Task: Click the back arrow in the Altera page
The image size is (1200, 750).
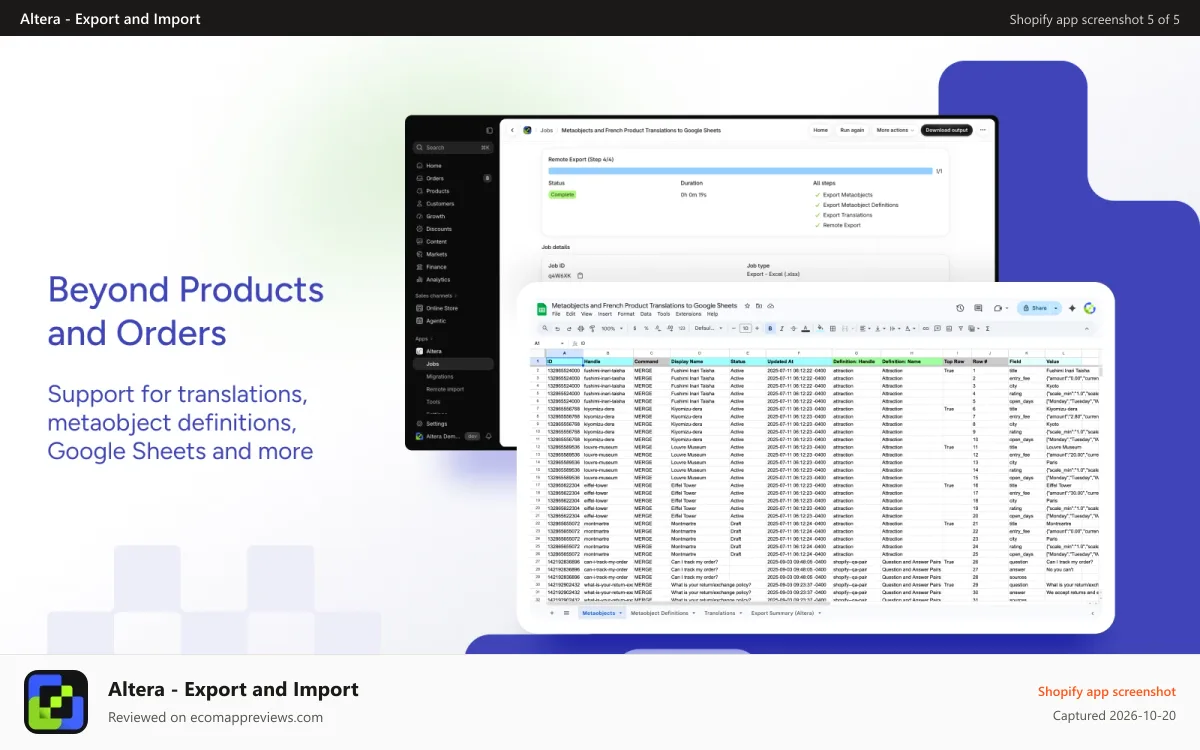Action: tap(512, 130)
